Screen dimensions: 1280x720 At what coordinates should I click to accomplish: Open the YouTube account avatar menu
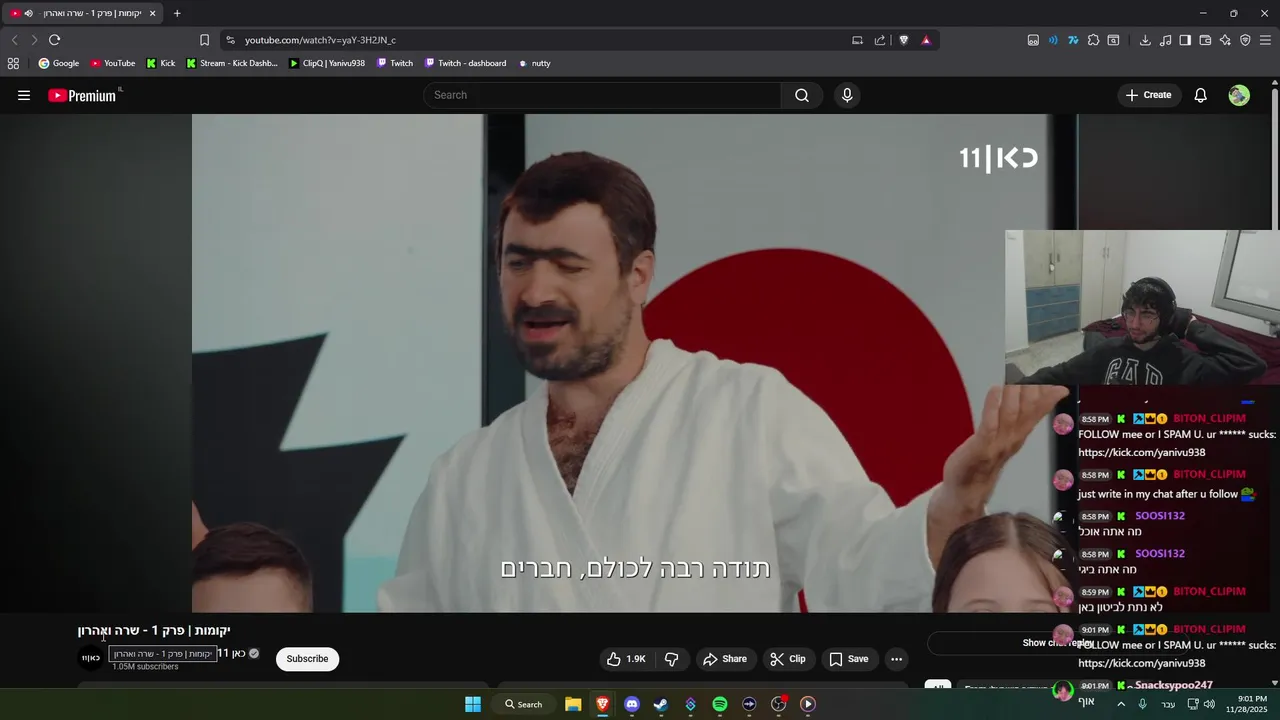coord(1239,95)
